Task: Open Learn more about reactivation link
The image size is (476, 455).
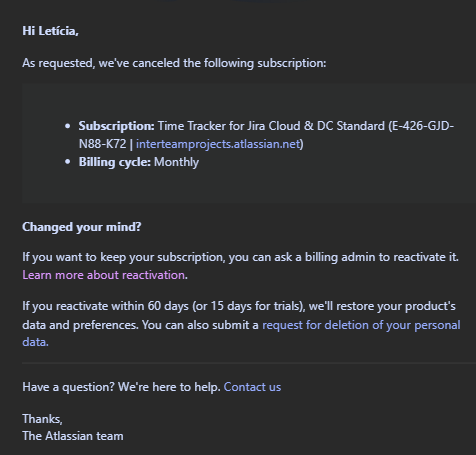Action: (x=105, y=275)
